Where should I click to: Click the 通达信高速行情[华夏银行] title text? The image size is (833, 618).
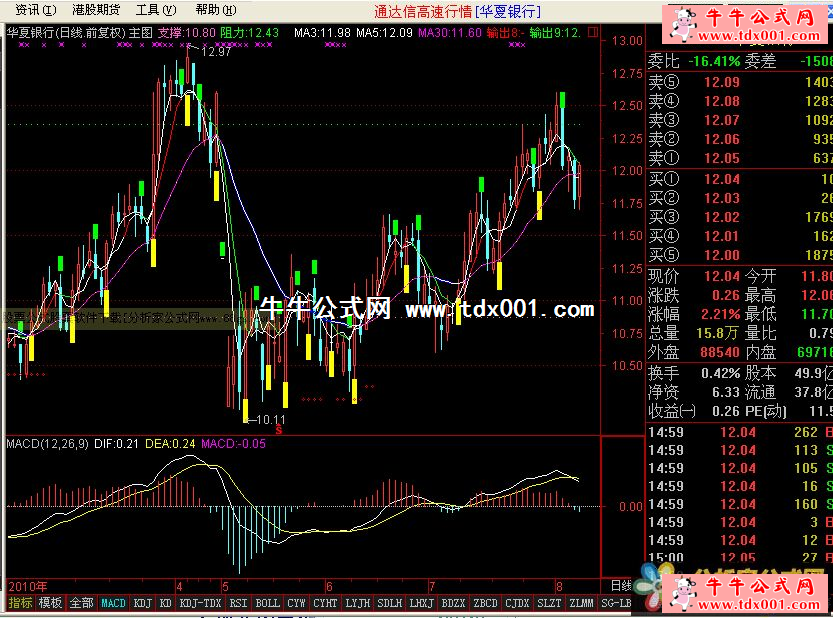(457, 11)
